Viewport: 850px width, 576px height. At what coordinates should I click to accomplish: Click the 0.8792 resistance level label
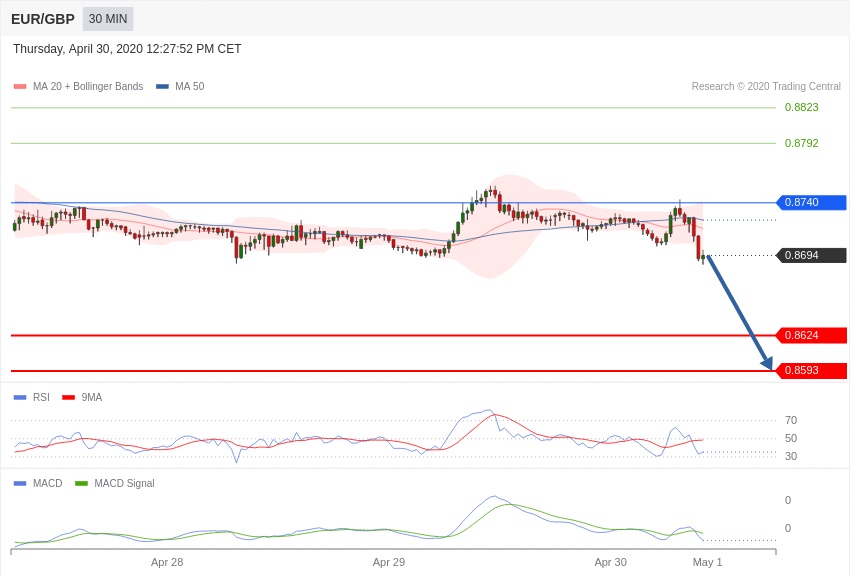(x=801, y=143)
